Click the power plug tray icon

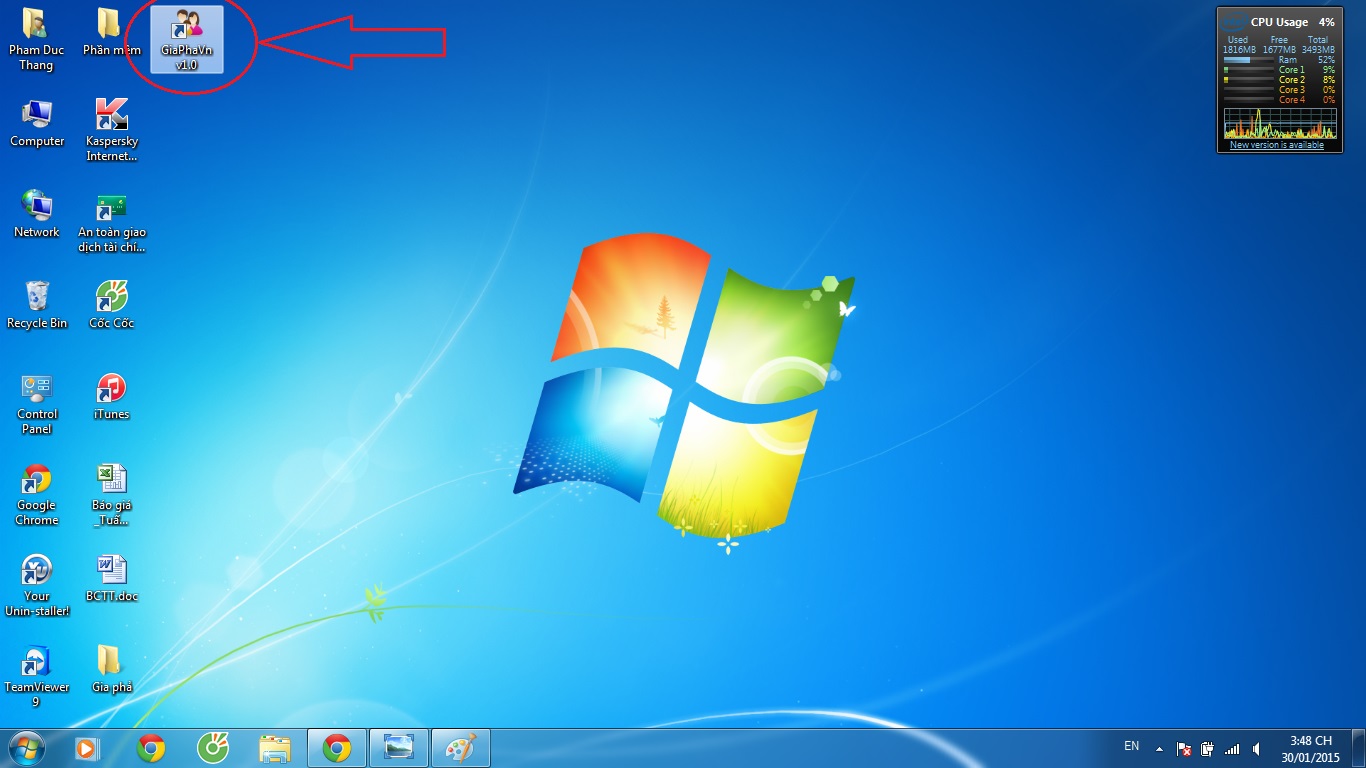1207,748
